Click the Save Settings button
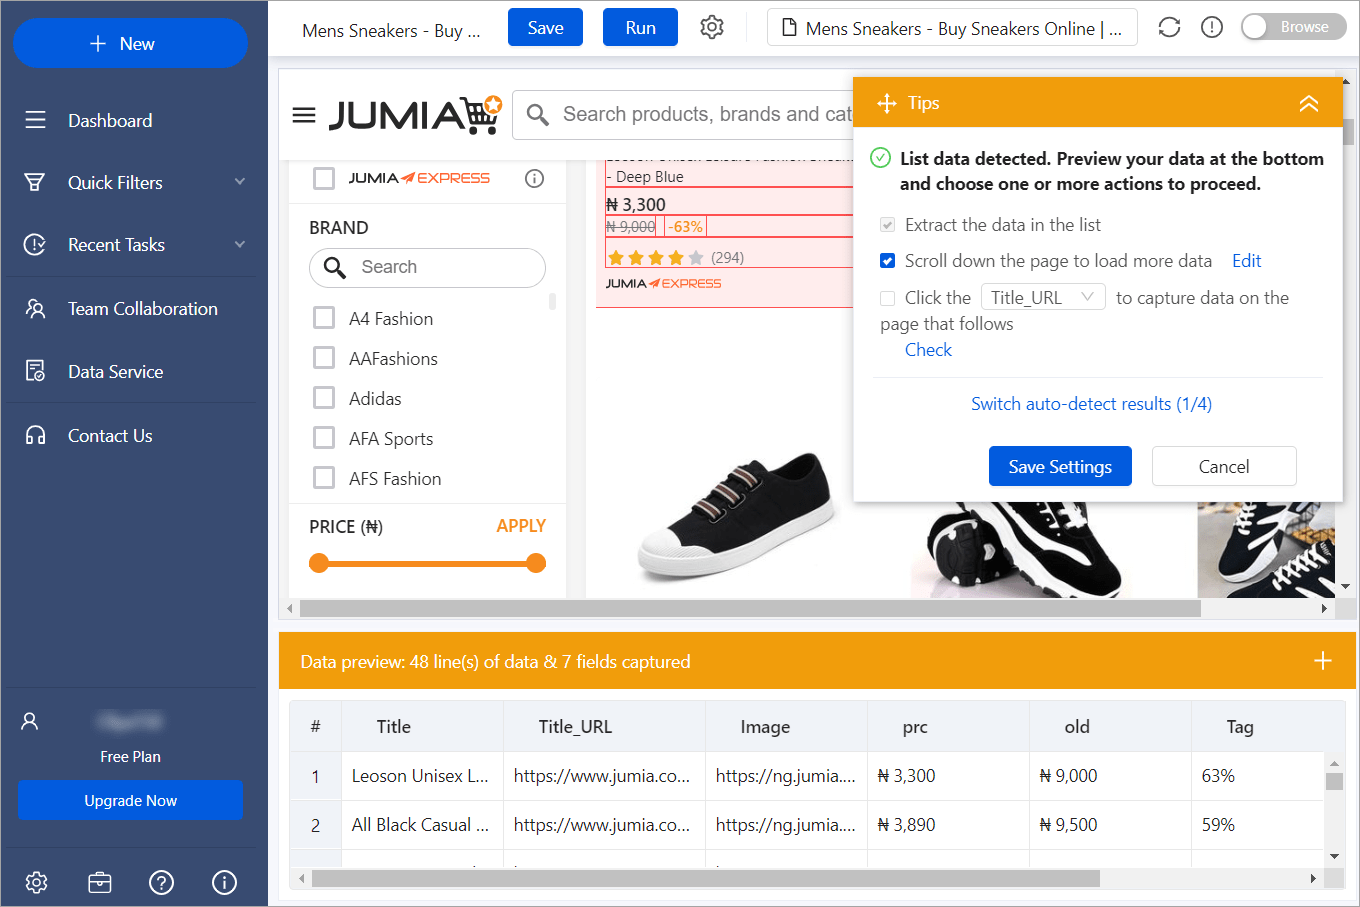1360x907 pixels. tap(1060, 466)
